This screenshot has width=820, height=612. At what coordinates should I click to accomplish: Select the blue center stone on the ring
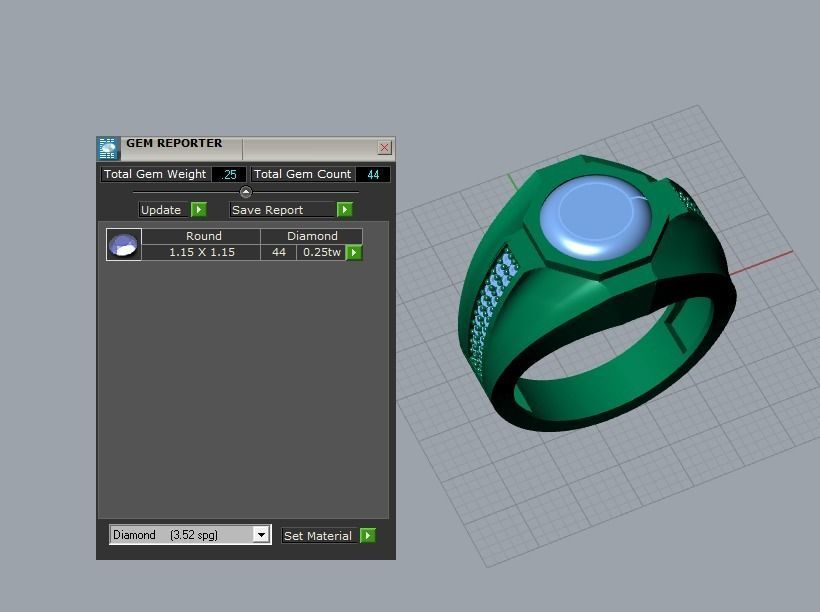[596, 217]
